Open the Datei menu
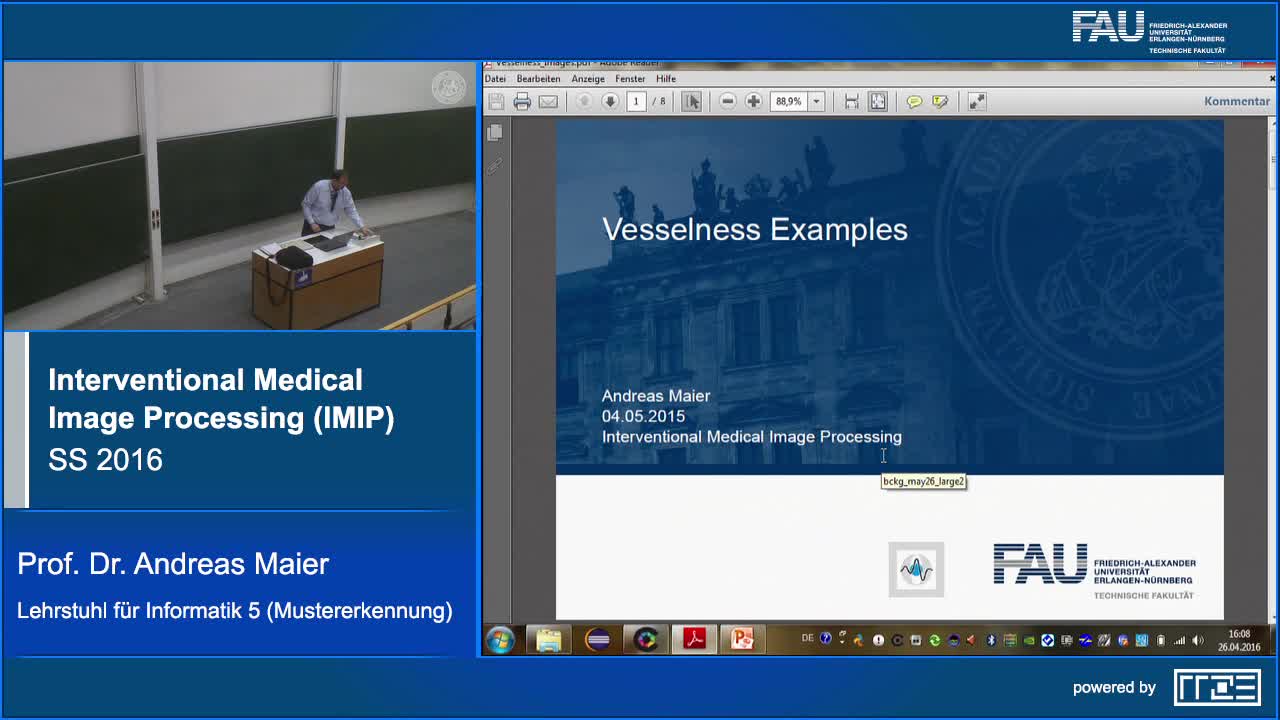Image resolution: width=1280 pixels, height=720 pixels. (495, 79)
